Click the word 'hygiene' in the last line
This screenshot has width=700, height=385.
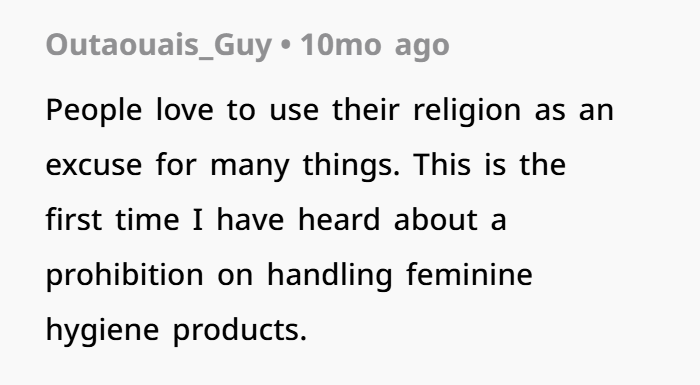coord(102,331)
